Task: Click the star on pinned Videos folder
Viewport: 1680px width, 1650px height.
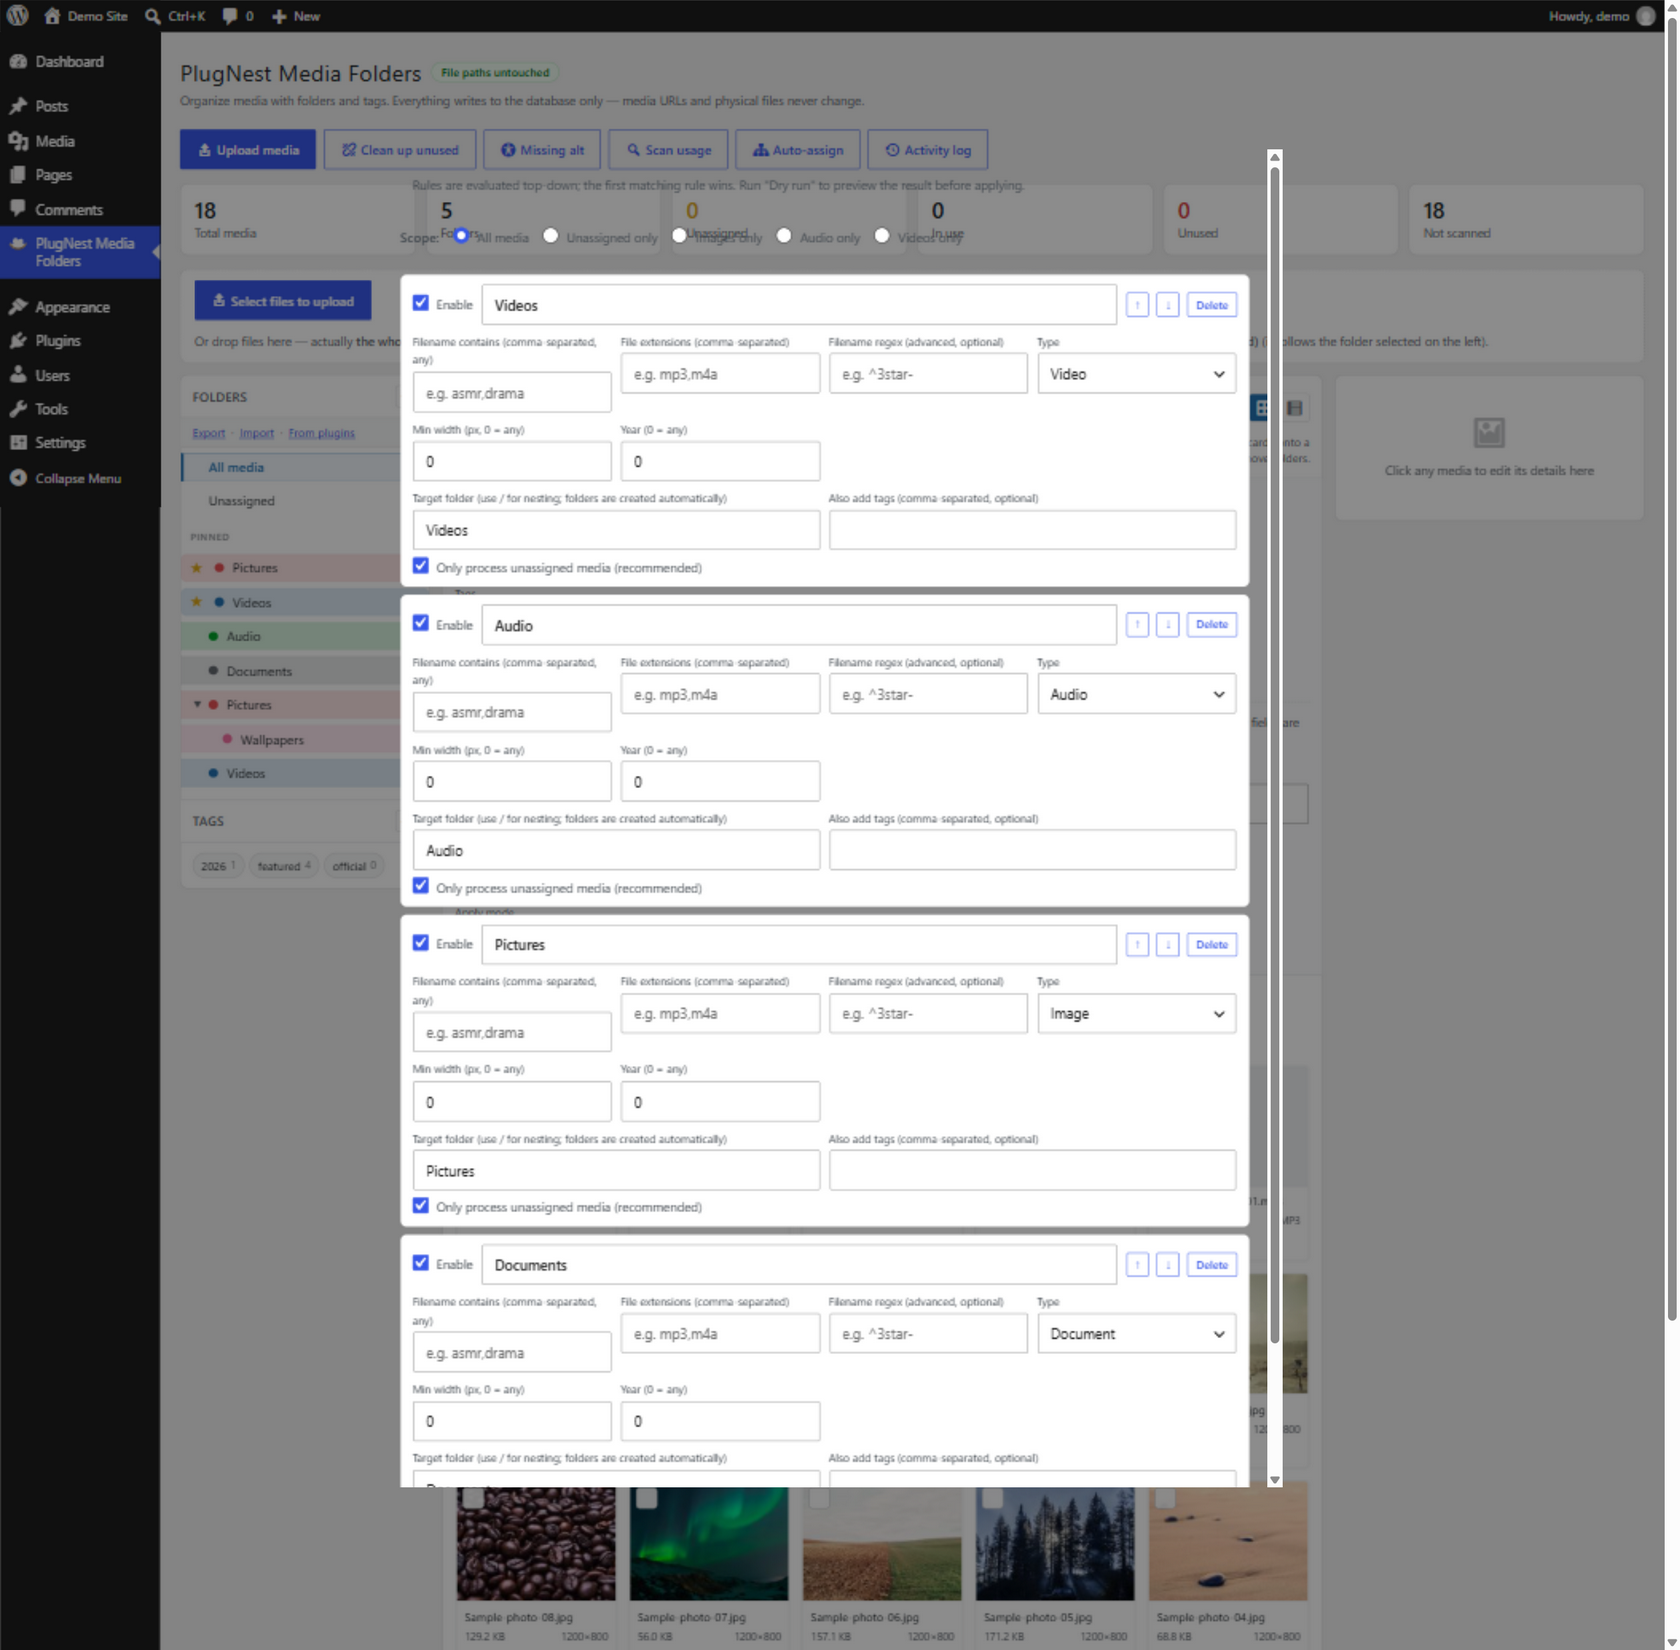Action: pyautogui.click(x=197, y=602)
